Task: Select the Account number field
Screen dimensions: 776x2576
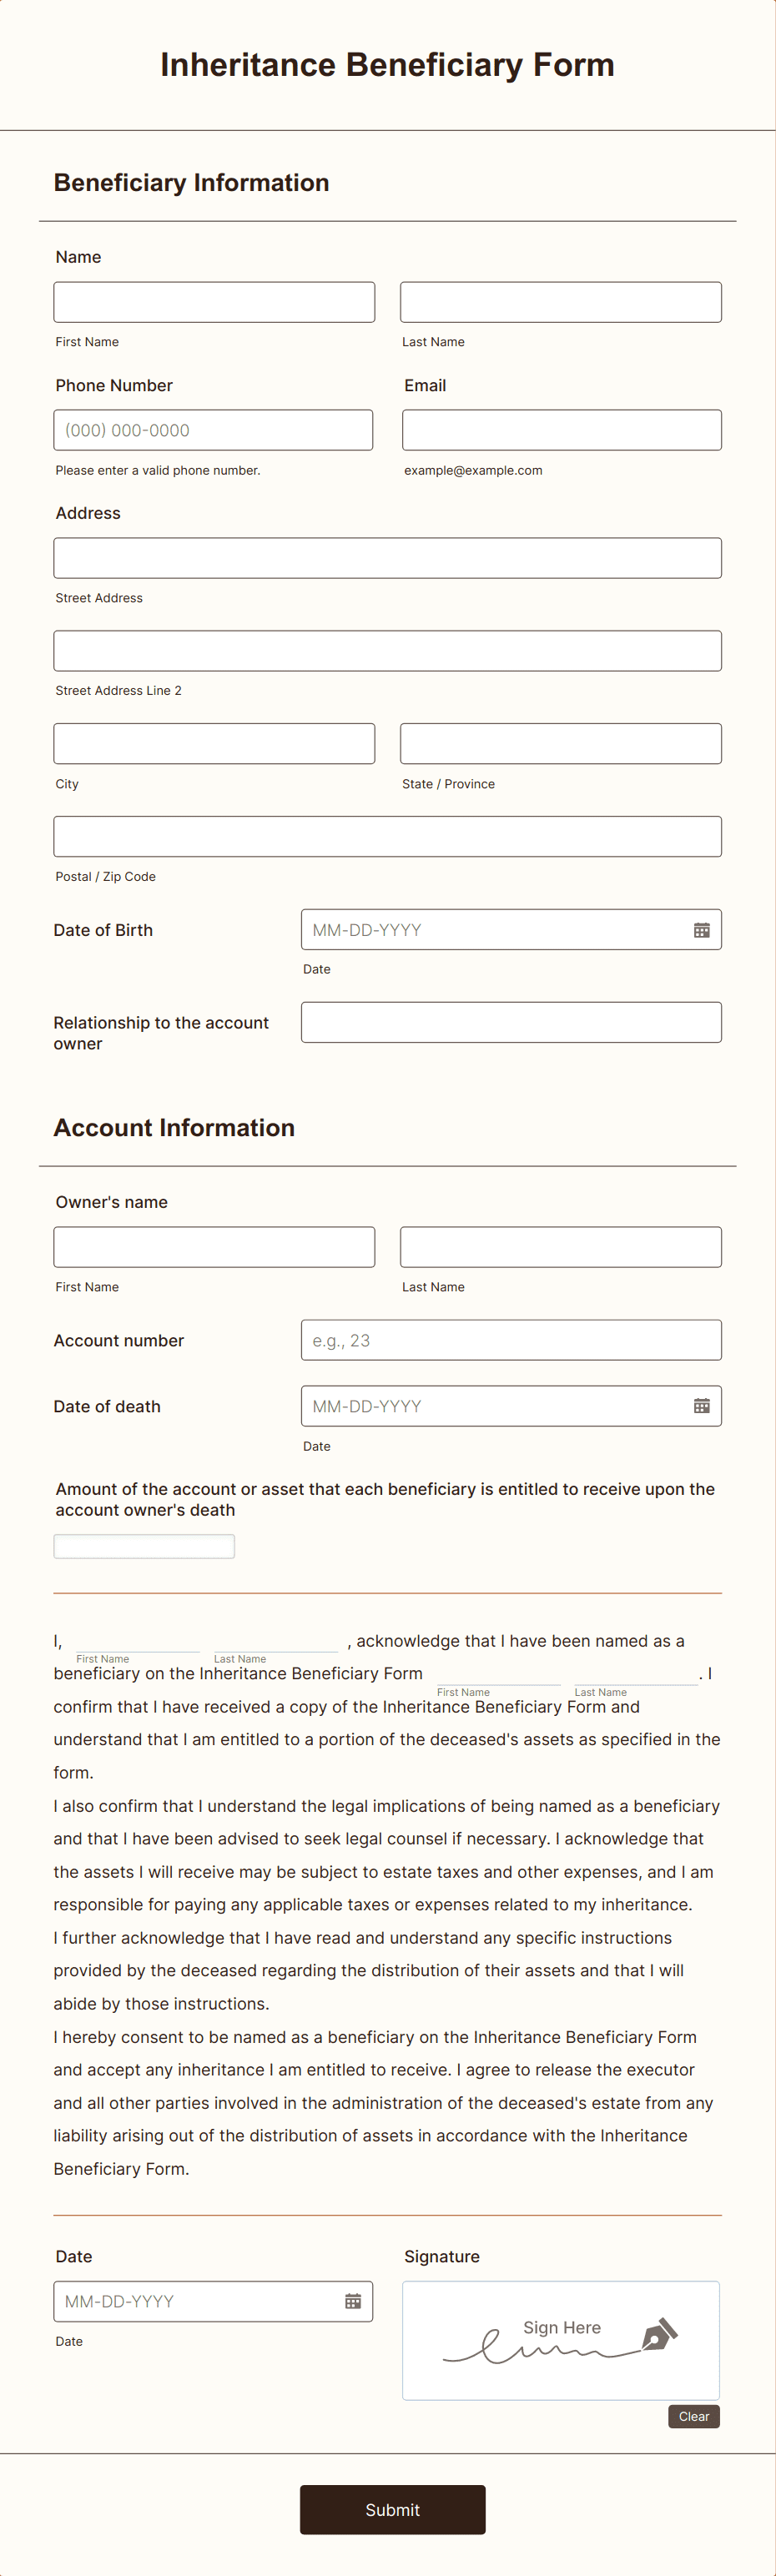Action: coord(511,1339)
